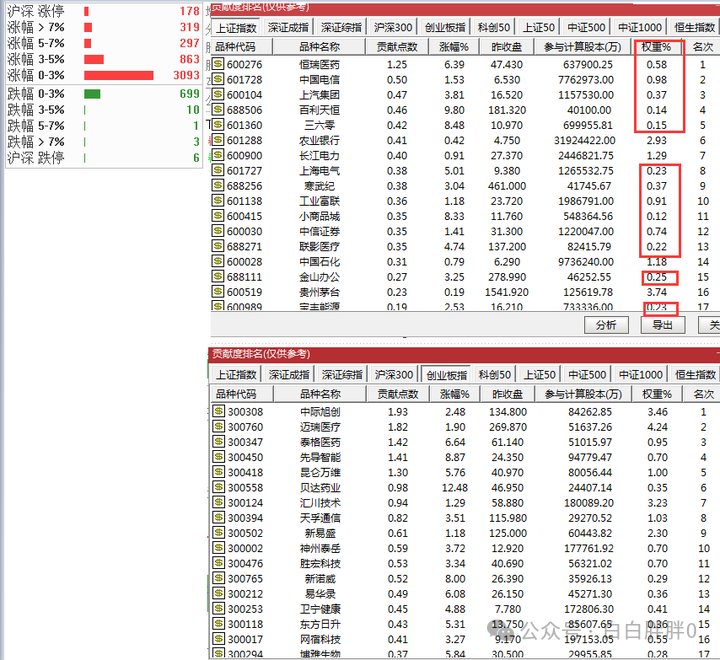The width and height of the screenshot is (720, 660).
Task: Click the S icon beside 601360 三六零
Action: [218, 124]
